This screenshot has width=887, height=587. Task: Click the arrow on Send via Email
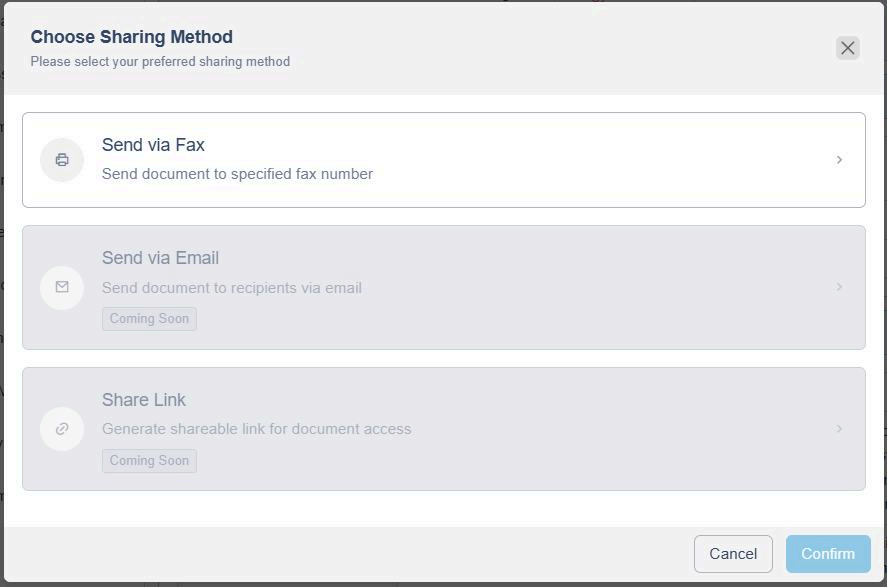(x=839, y=287)
